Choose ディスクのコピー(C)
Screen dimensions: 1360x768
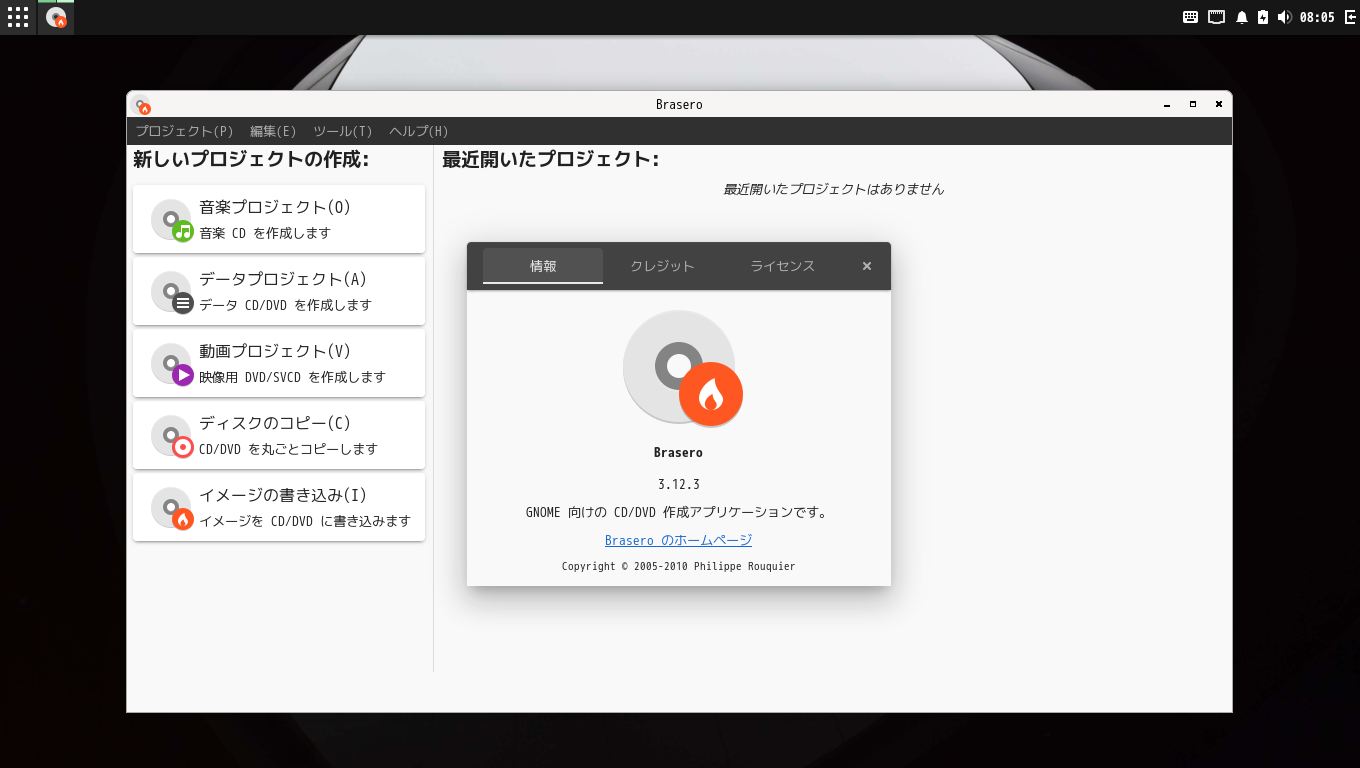279,435
